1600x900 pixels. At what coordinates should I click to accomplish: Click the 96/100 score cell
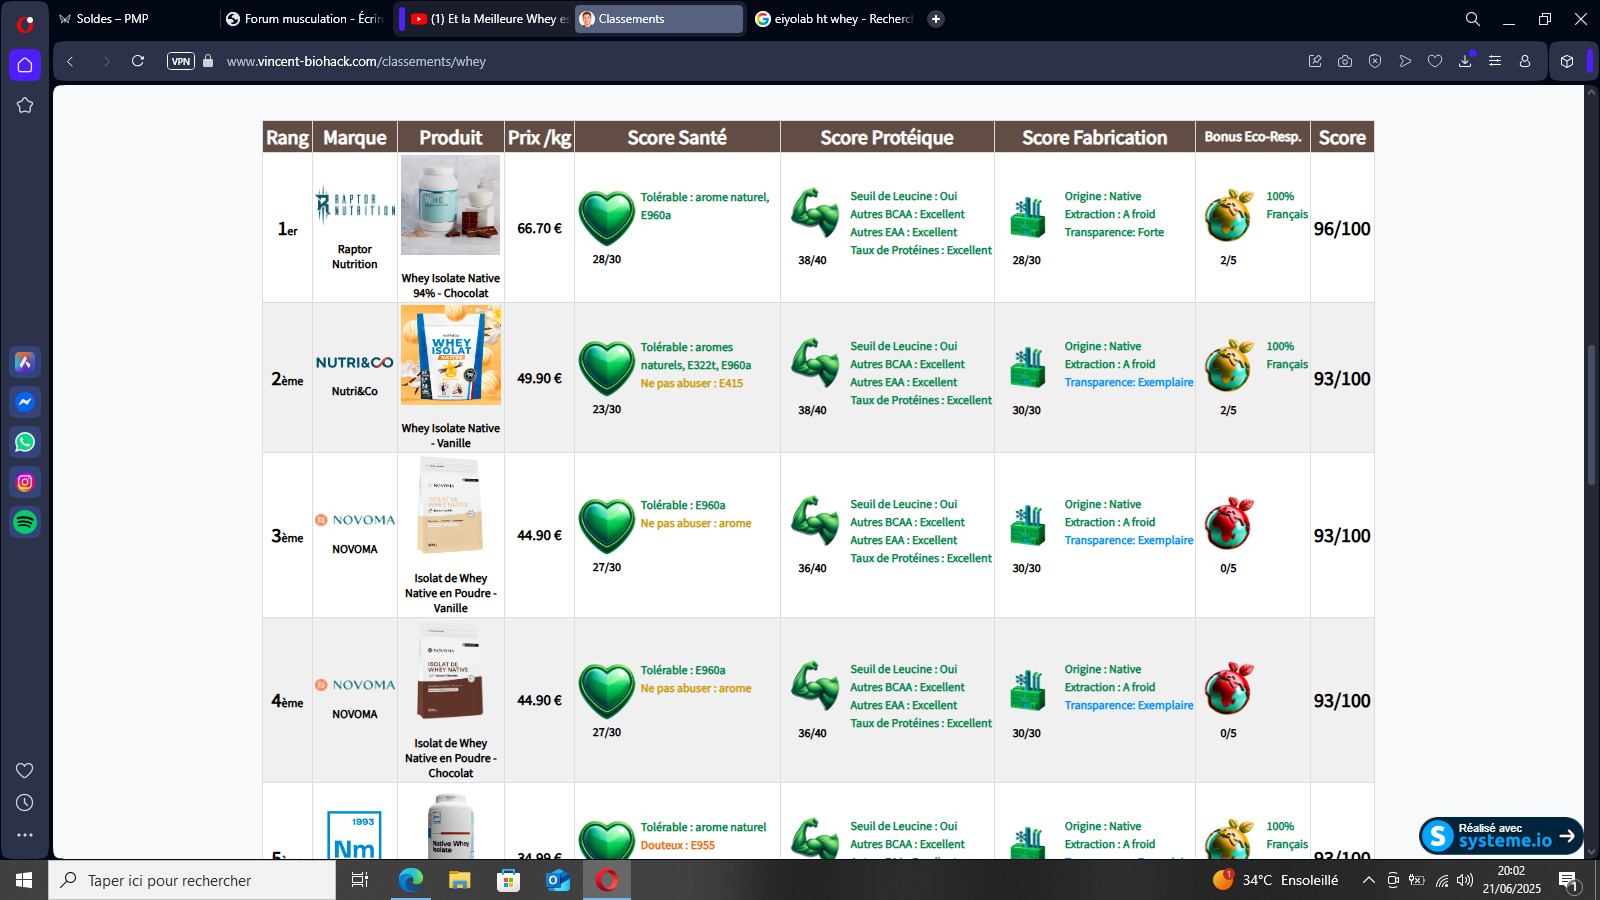pos(1342,228)
